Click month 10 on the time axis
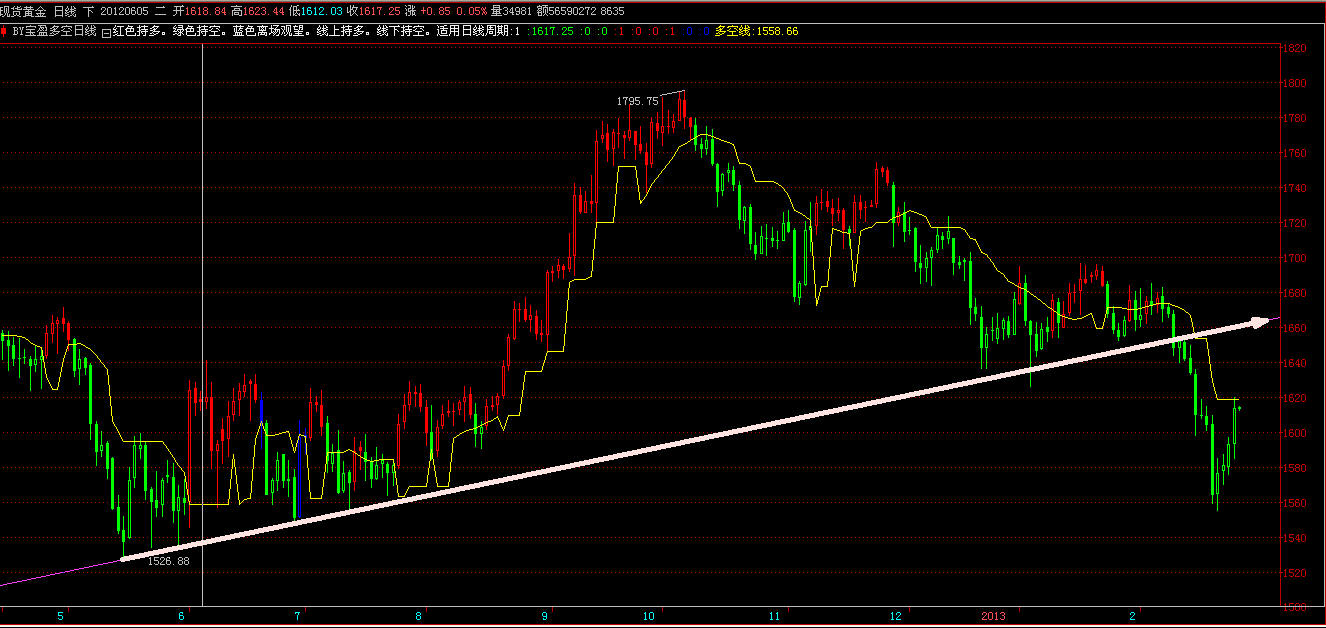Viewport: 1326px width, 628px height. [648, 617]
